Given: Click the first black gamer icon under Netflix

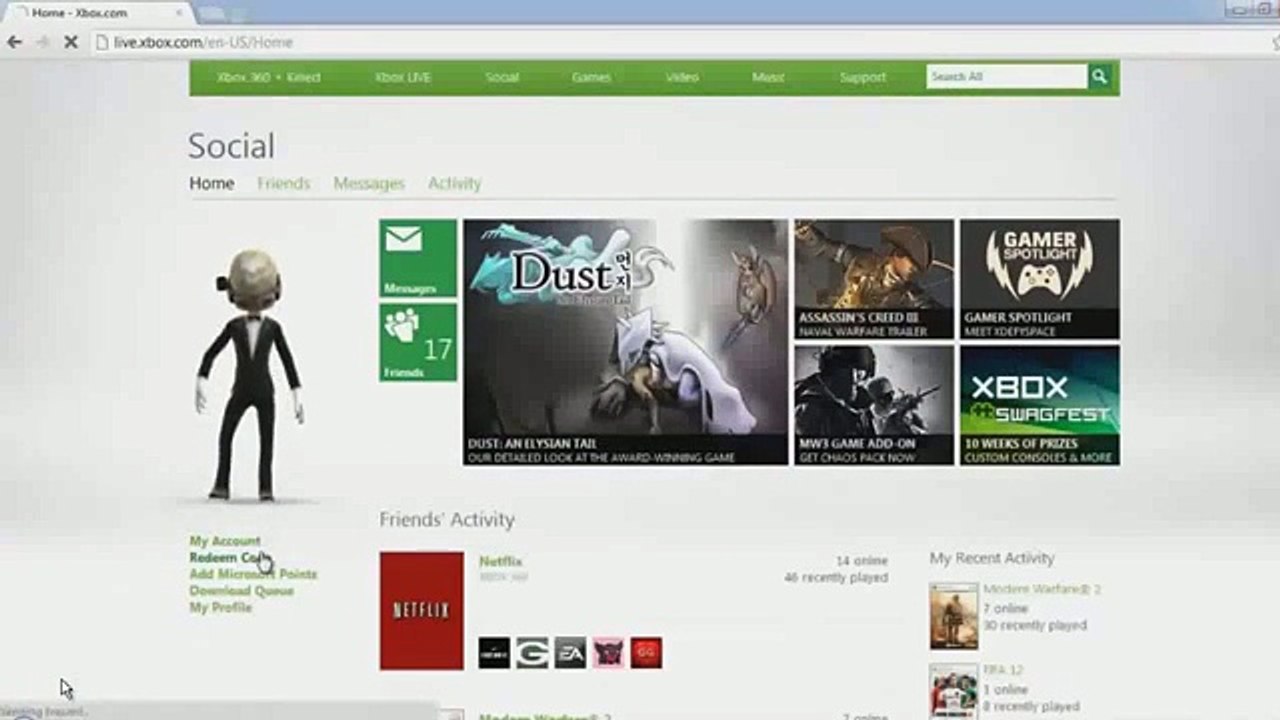Looking at the screenshot, I should tap(494, 653).
